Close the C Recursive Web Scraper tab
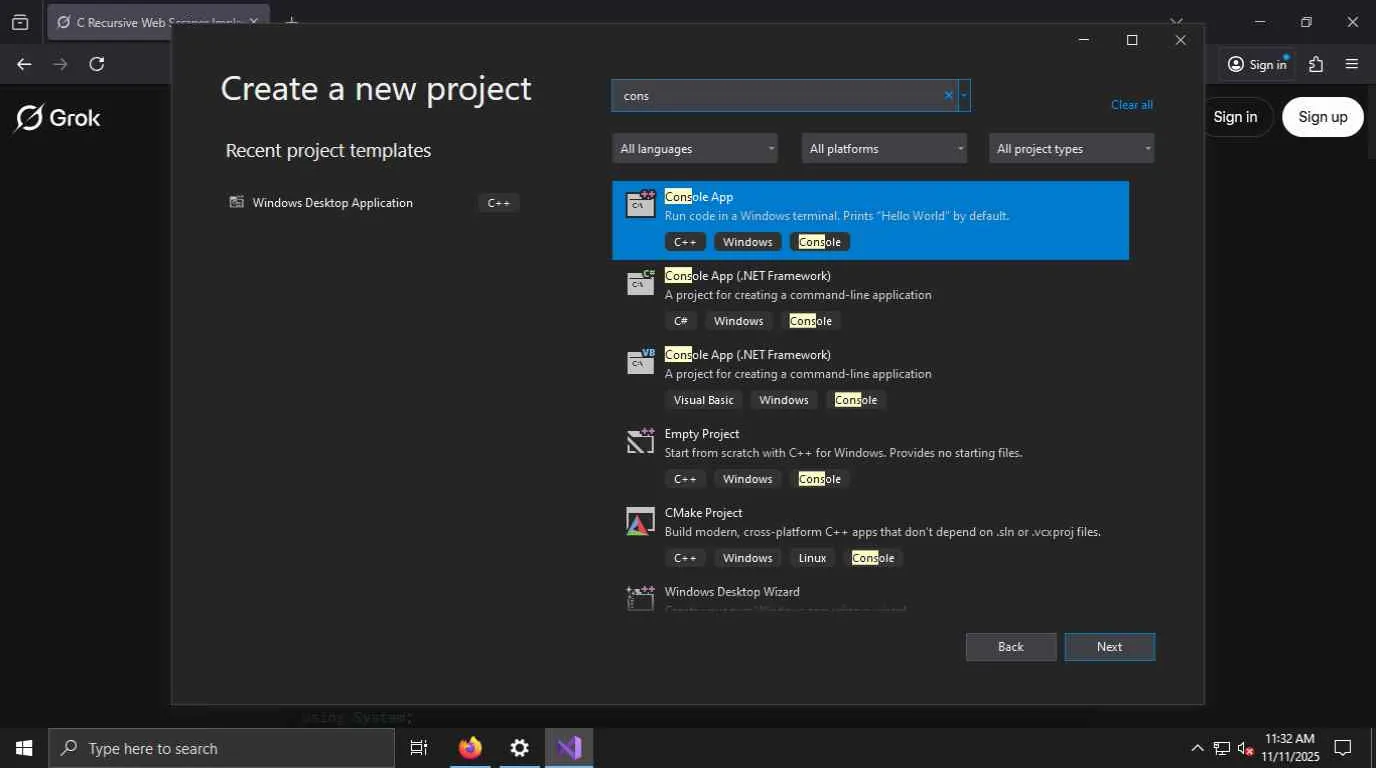Image resolution: width=1376 pixels, height=768 pixels. pos(254,22)
